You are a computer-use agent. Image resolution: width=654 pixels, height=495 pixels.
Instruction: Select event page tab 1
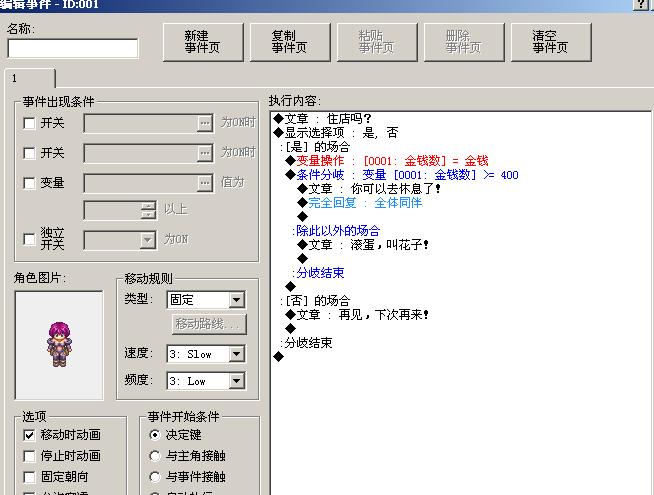(30, 78)
